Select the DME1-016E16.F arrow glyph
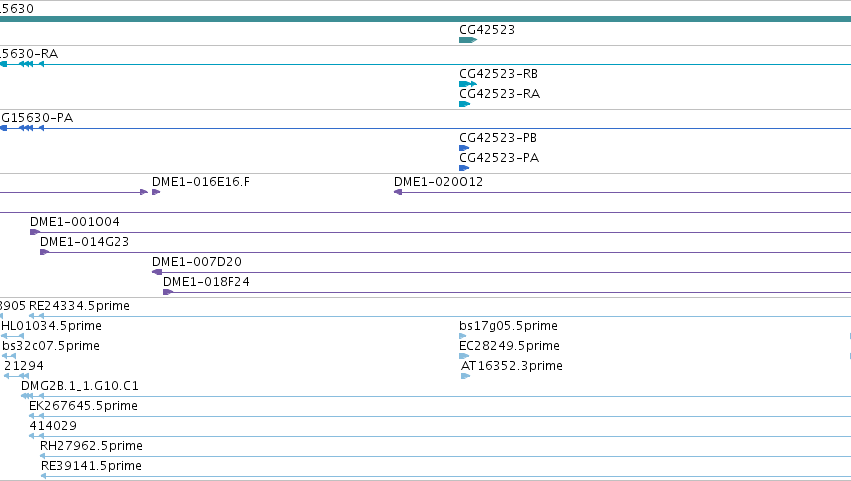 (x=156, y=192)
